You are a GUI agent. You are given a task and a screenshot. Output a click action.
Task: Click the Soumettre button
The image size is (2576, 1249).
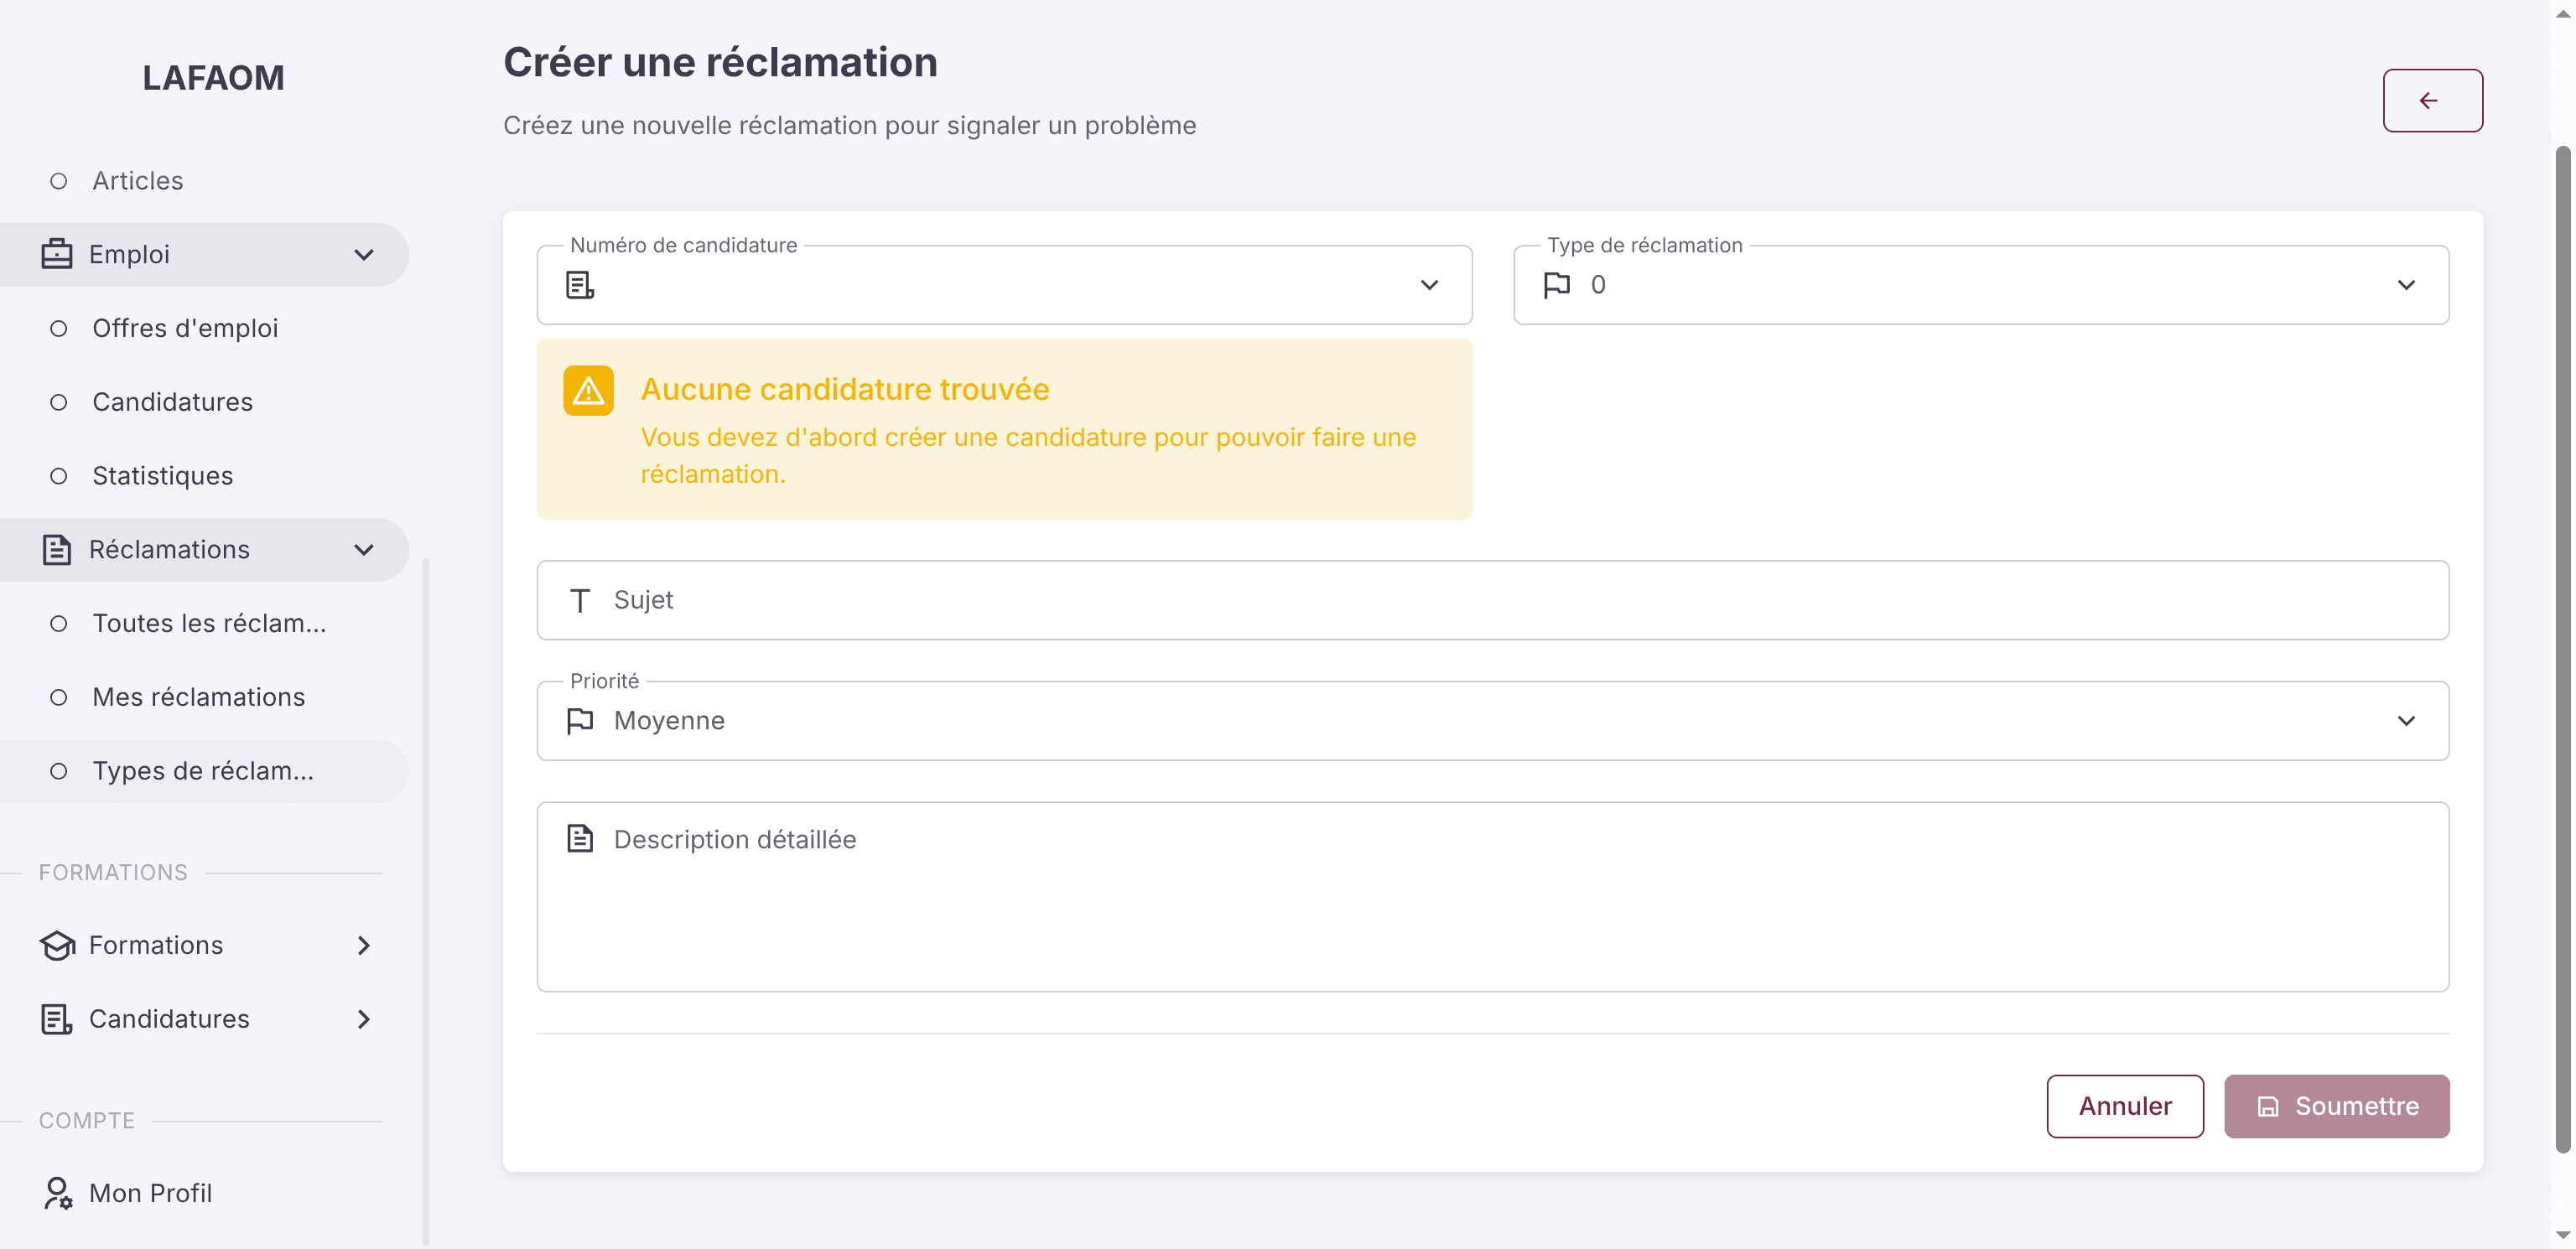2337,1106
